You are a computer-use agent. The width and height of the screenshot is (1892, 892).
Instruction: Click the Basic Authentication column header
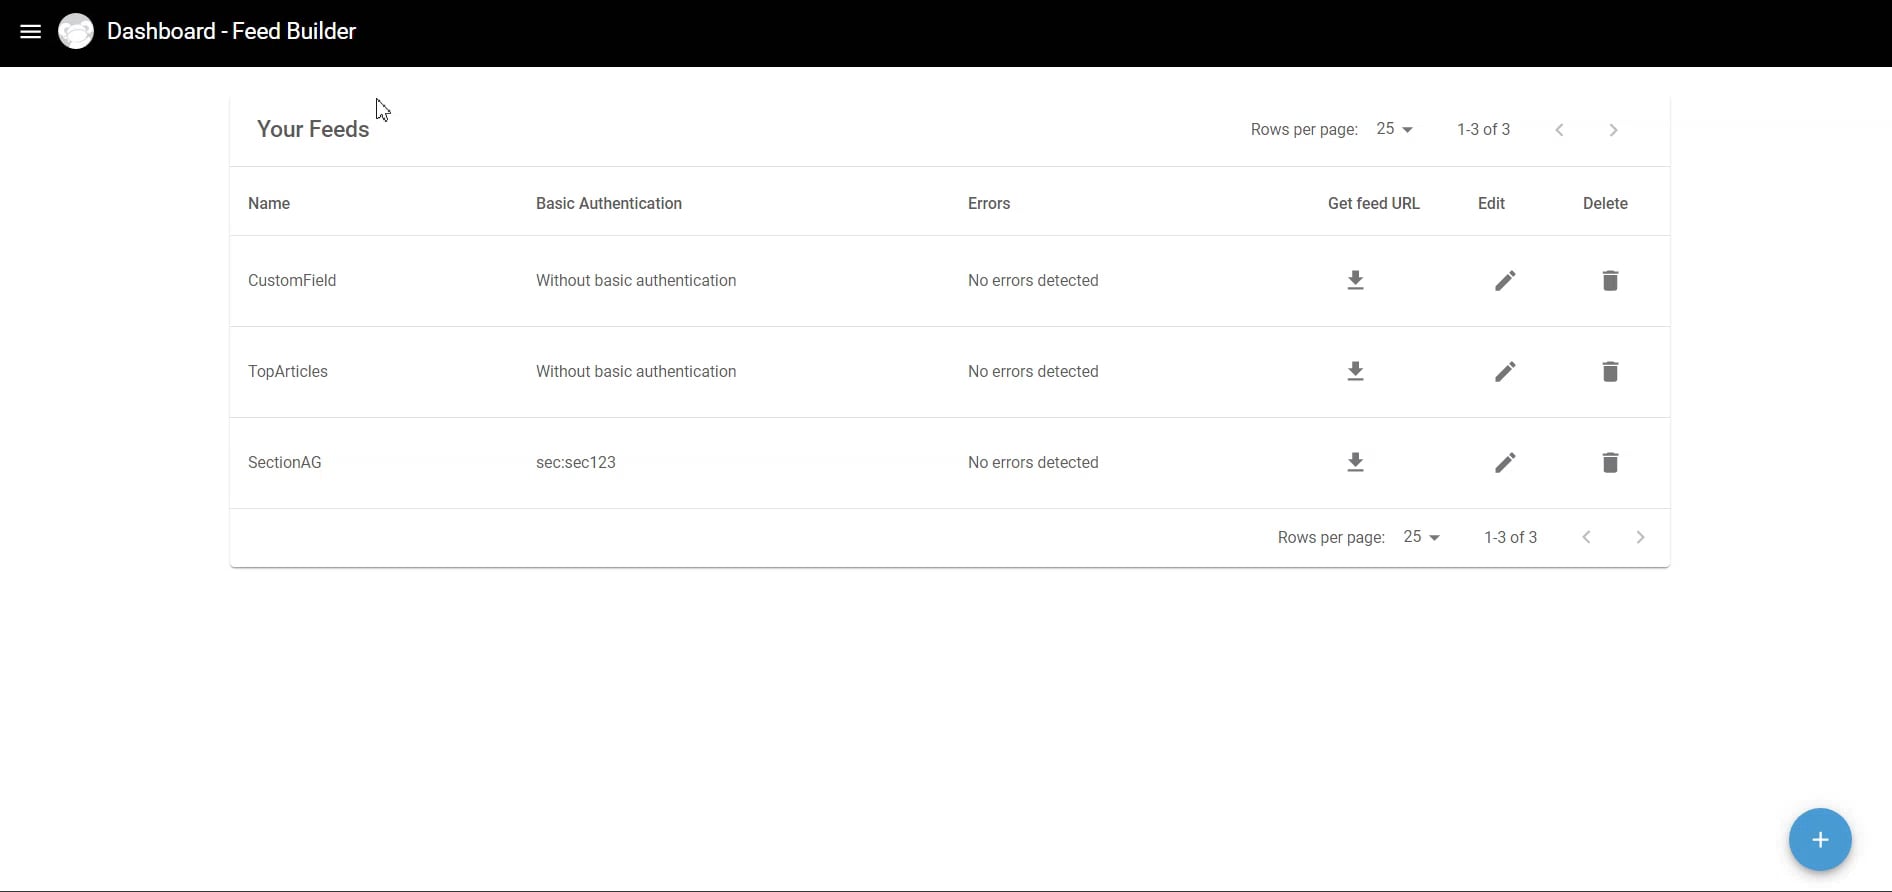(609, 203)
